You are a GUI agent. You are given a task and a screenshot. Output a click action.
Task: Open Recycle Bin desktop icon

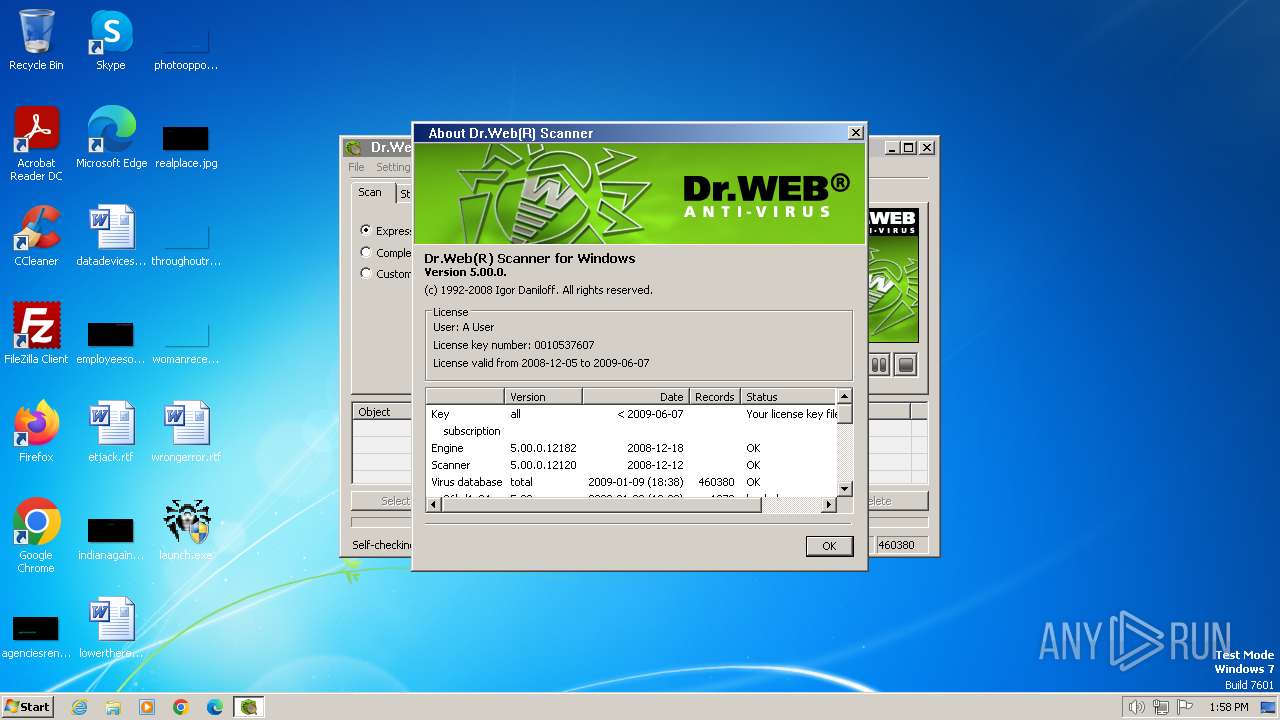(x=36, y=40)
